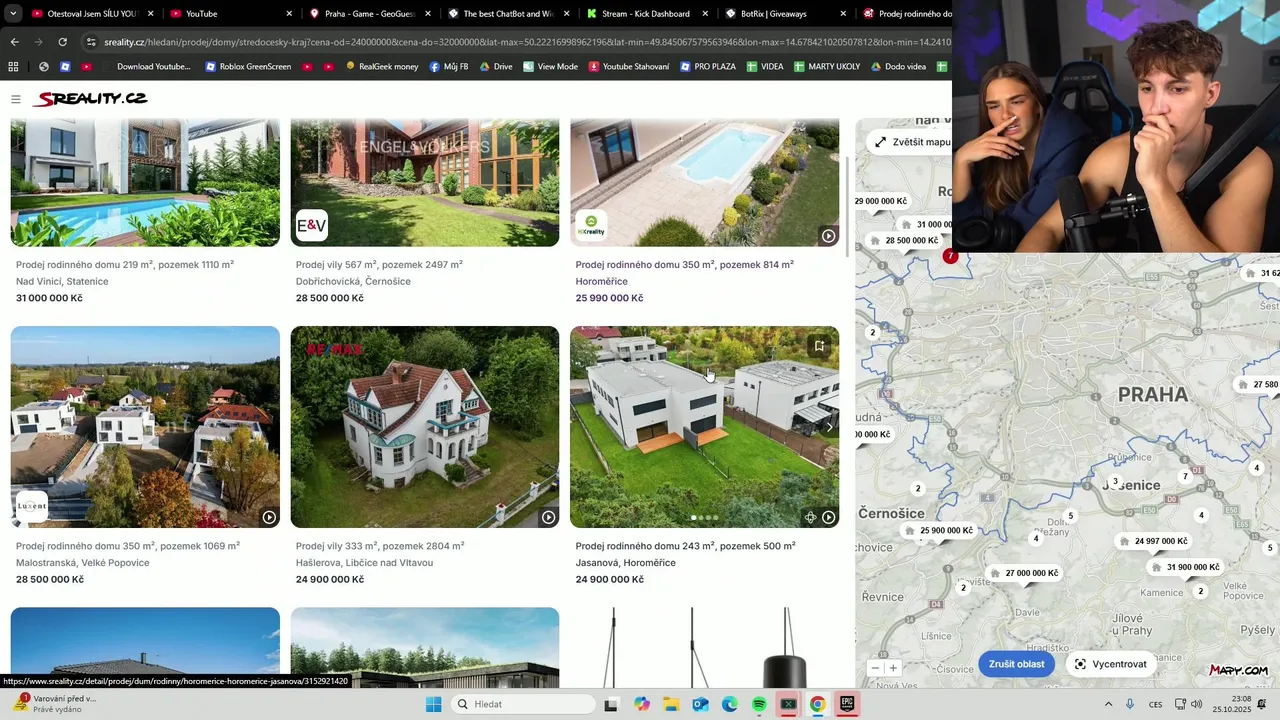The width and height of the screenshot is (1280, 720).
Task: Open 3D tour icon on Jasanová listing
Action: pos(810,517)
